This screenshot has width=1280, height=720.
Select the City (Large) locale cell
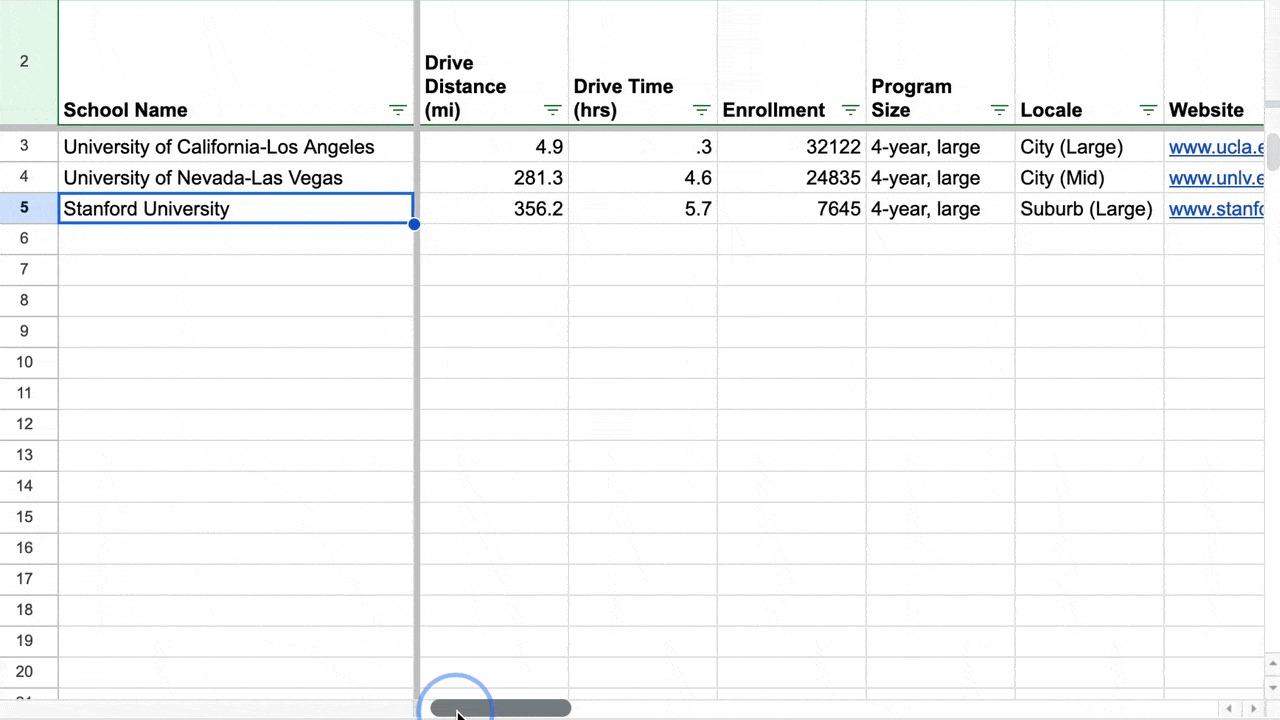(1090, 147)
